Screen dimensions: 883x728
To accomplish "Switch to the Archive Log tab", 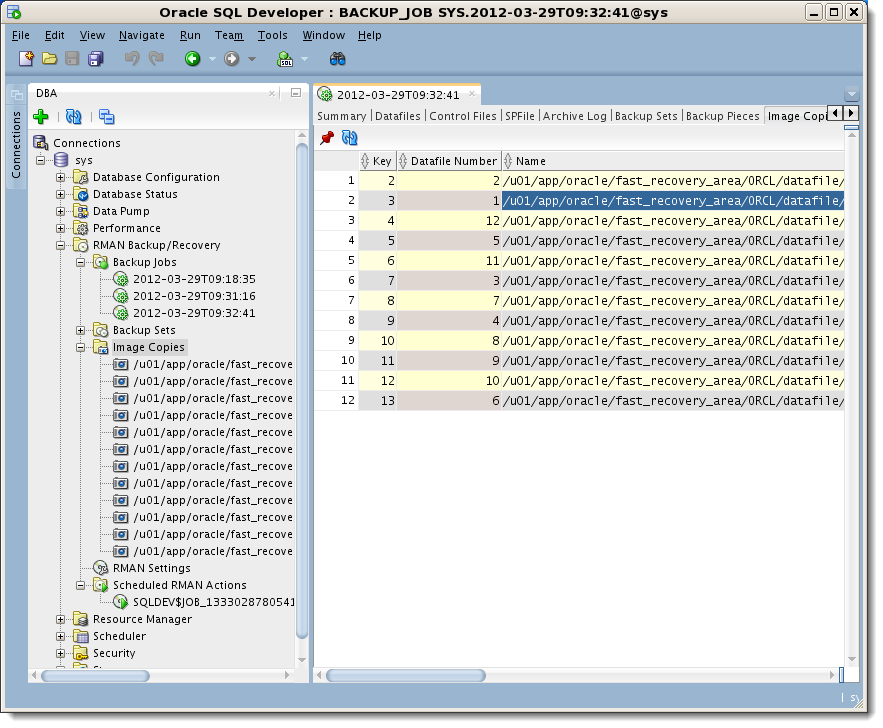I will (x=574, y=116).
